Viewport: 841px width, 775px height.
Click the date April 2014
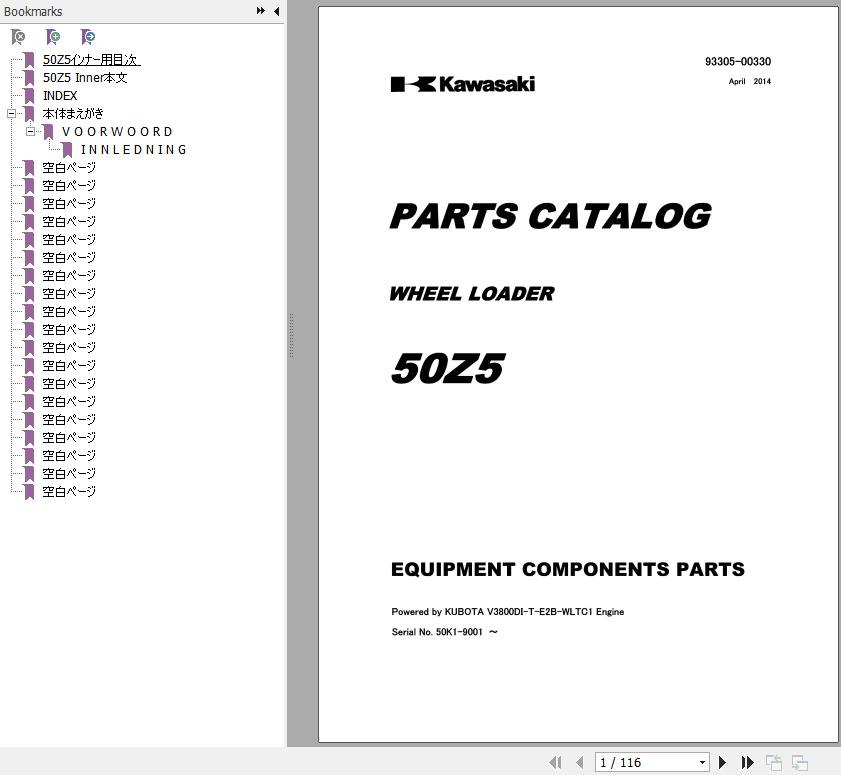(750, 82)
